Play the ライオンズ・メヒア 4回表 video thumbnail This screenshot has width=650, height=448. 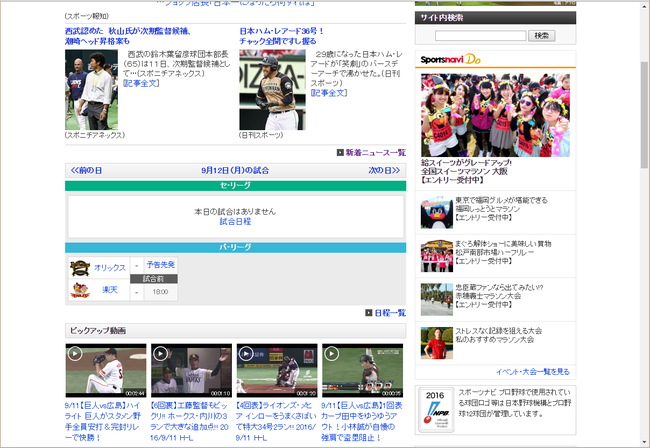coord(277,371)
